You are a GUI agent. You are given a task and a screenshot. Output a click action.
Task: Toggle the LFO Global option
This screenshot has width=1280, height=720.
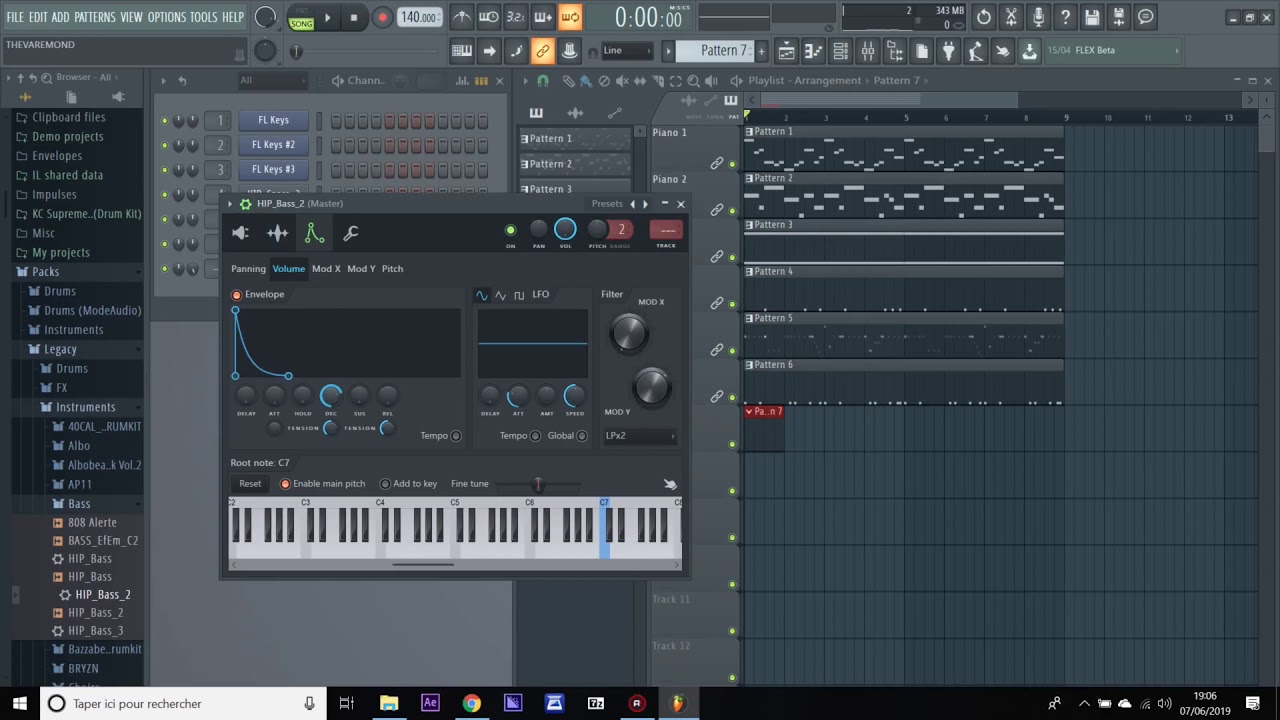pos(582,436)
